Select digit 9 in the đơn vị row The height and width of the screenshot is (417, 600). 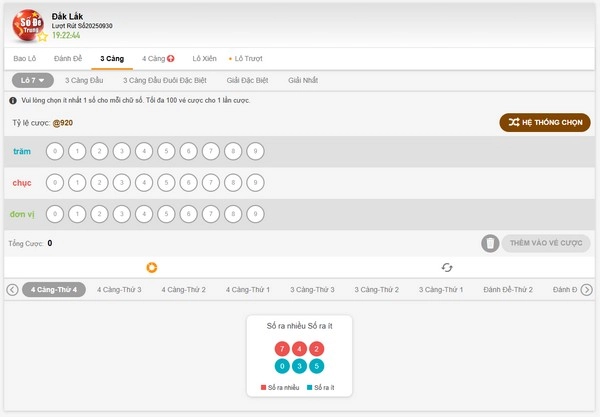coord(255,213)
